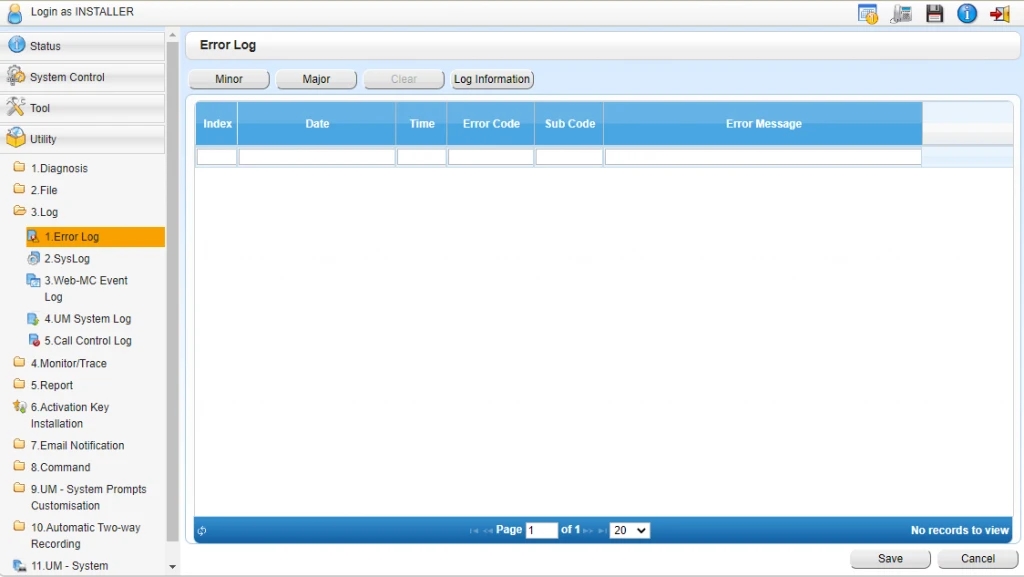Click the telephone device icon in top toolbar

[x=901, y=13]
